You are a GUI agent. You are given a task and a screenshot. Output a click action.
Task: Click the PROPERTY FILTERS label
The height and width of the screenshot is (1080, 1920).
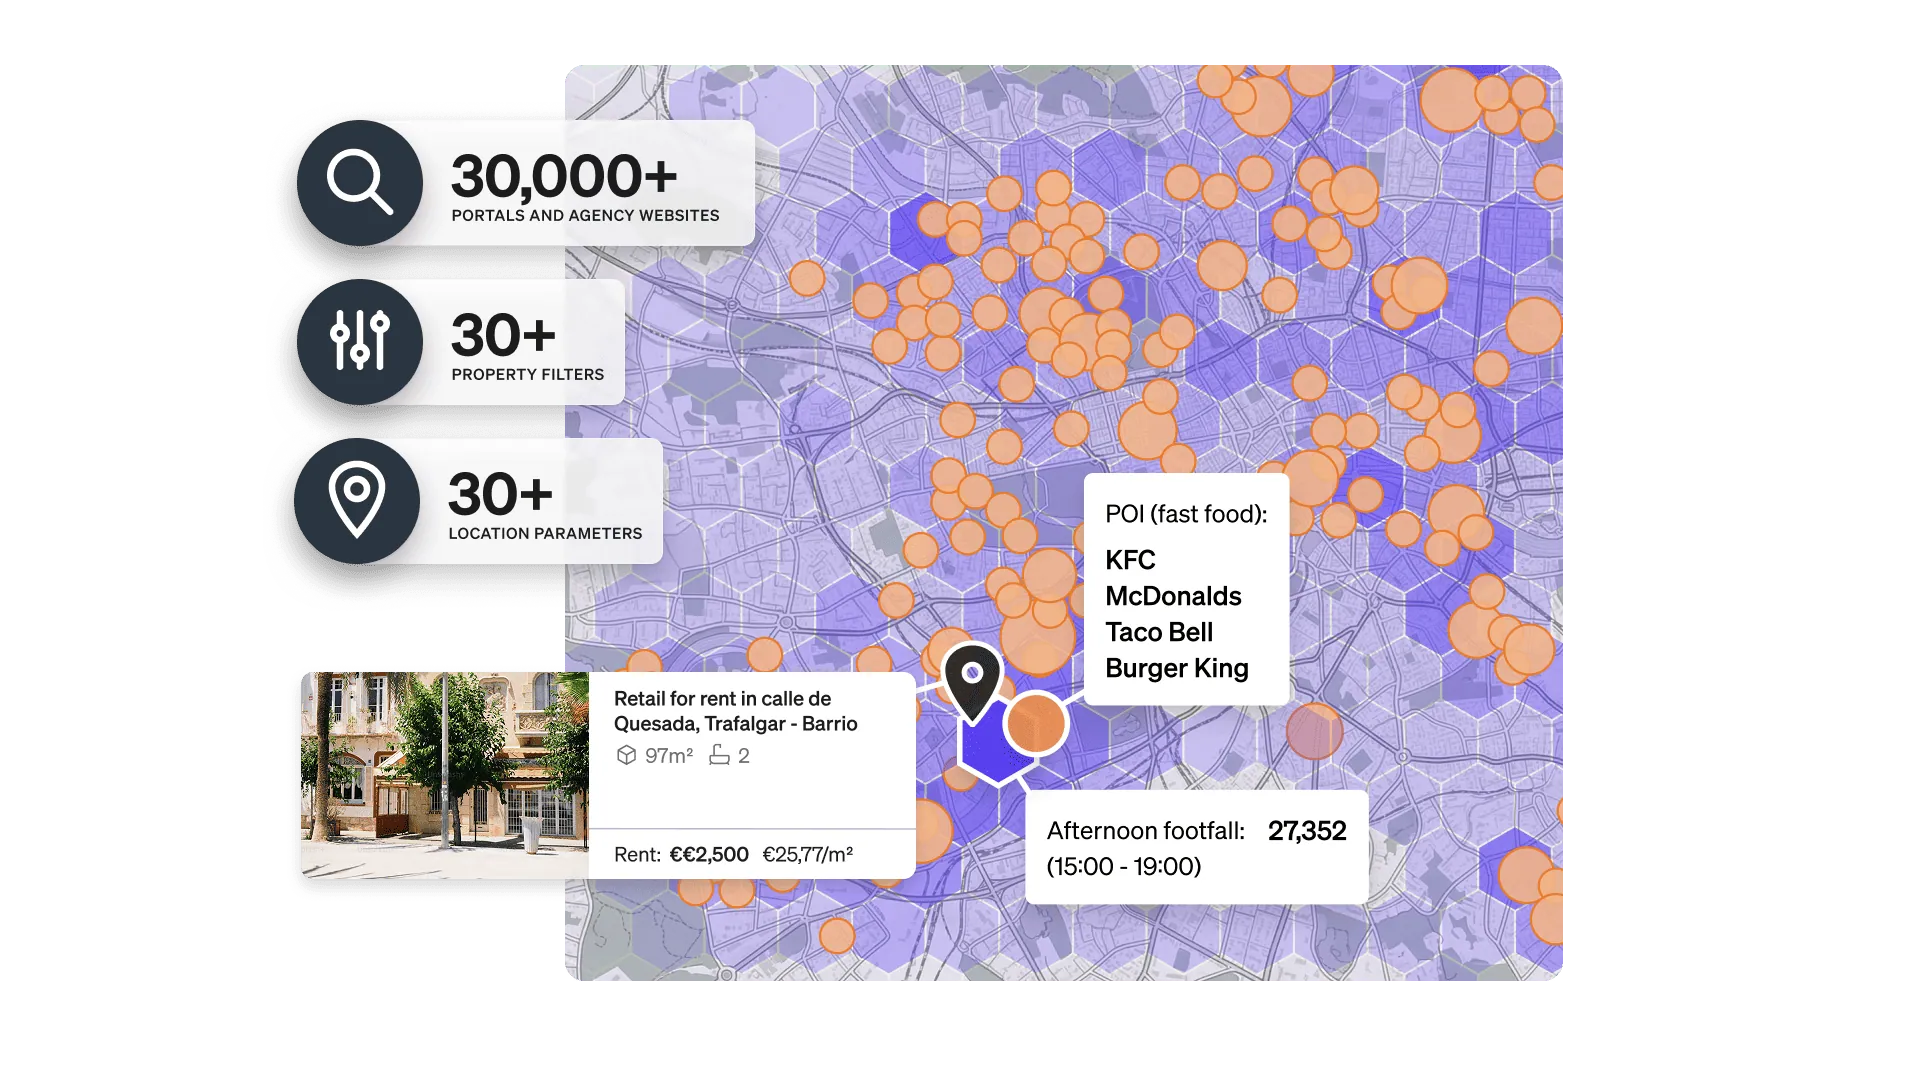[x=527, y=374]
